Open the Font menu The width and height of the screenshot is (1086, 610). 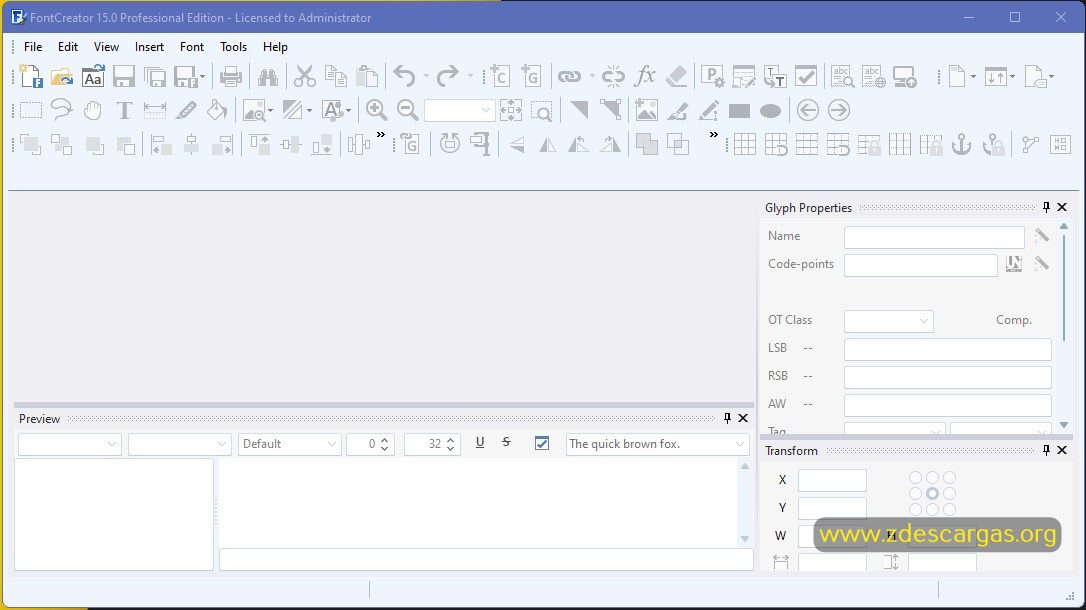coord(192,47)
